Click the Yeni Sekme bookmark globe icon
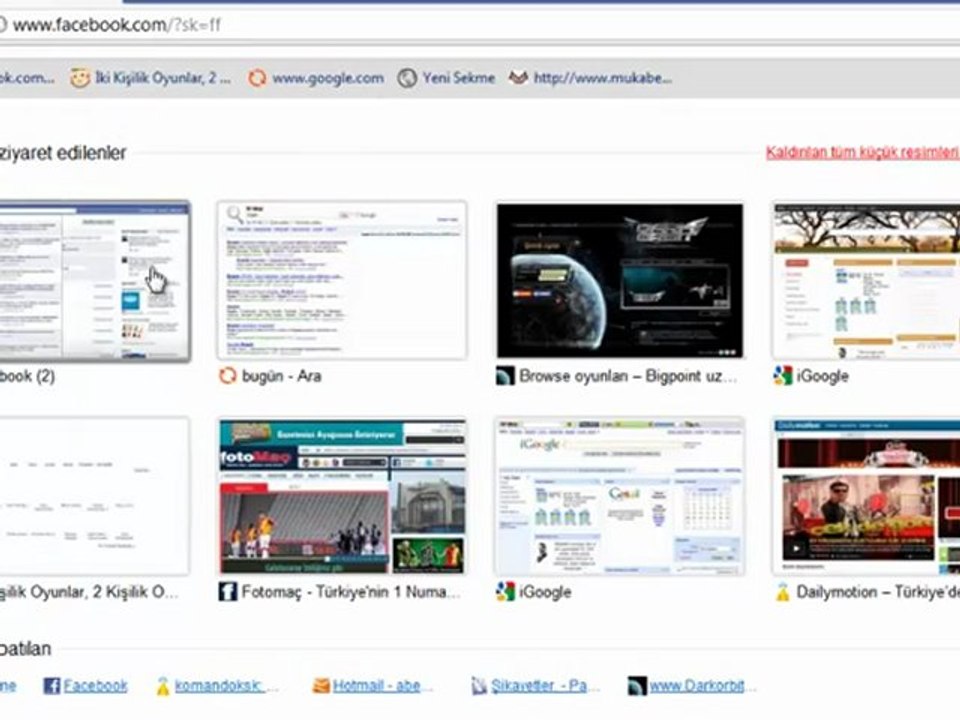Viewport: 960px width, 720px height. click(x=407, y=78)
